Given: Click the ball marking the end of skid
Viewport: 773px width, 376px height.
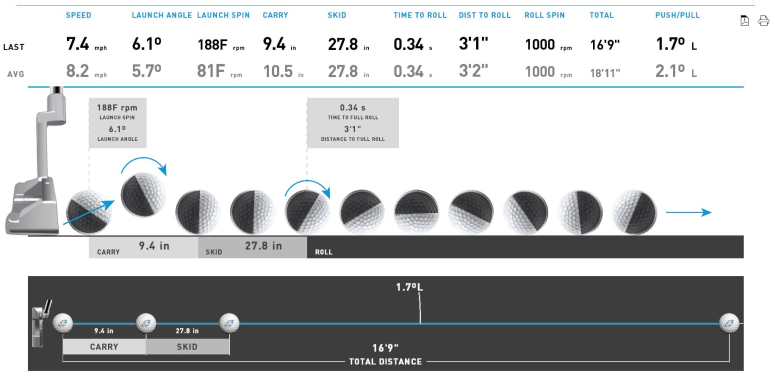Looking at the screenshot, I should pyautogui.click(x=229, y=324).
